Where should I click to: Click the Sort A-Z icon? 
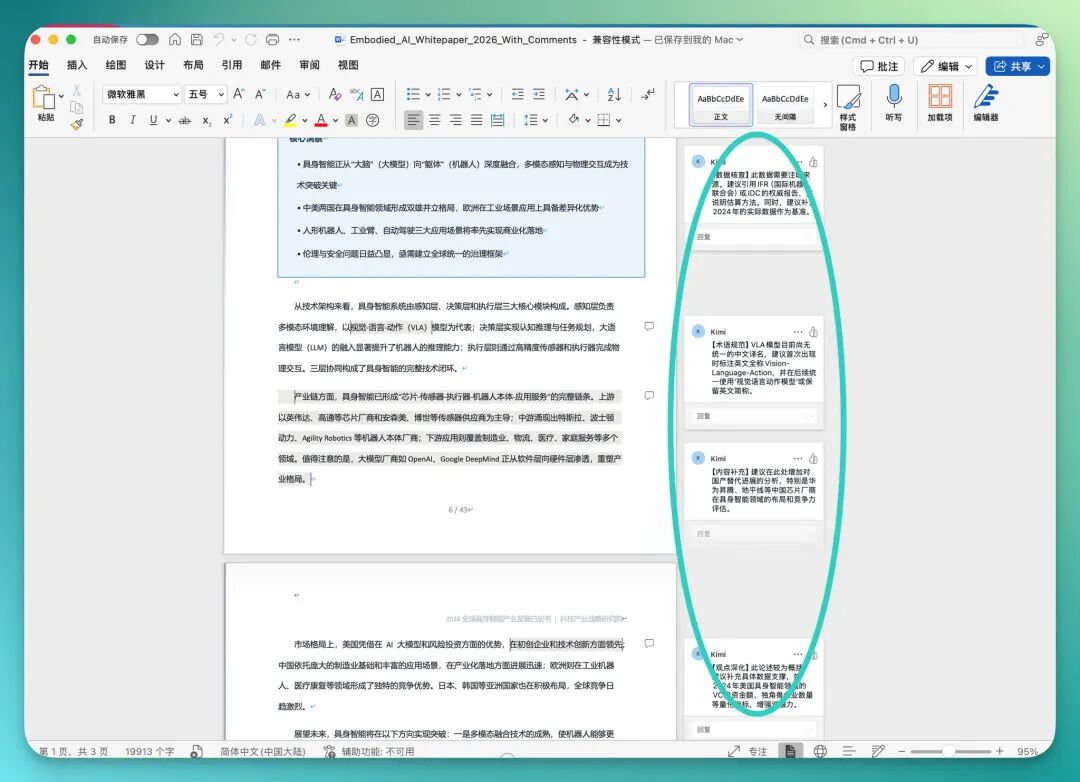[x=614, y=94]
